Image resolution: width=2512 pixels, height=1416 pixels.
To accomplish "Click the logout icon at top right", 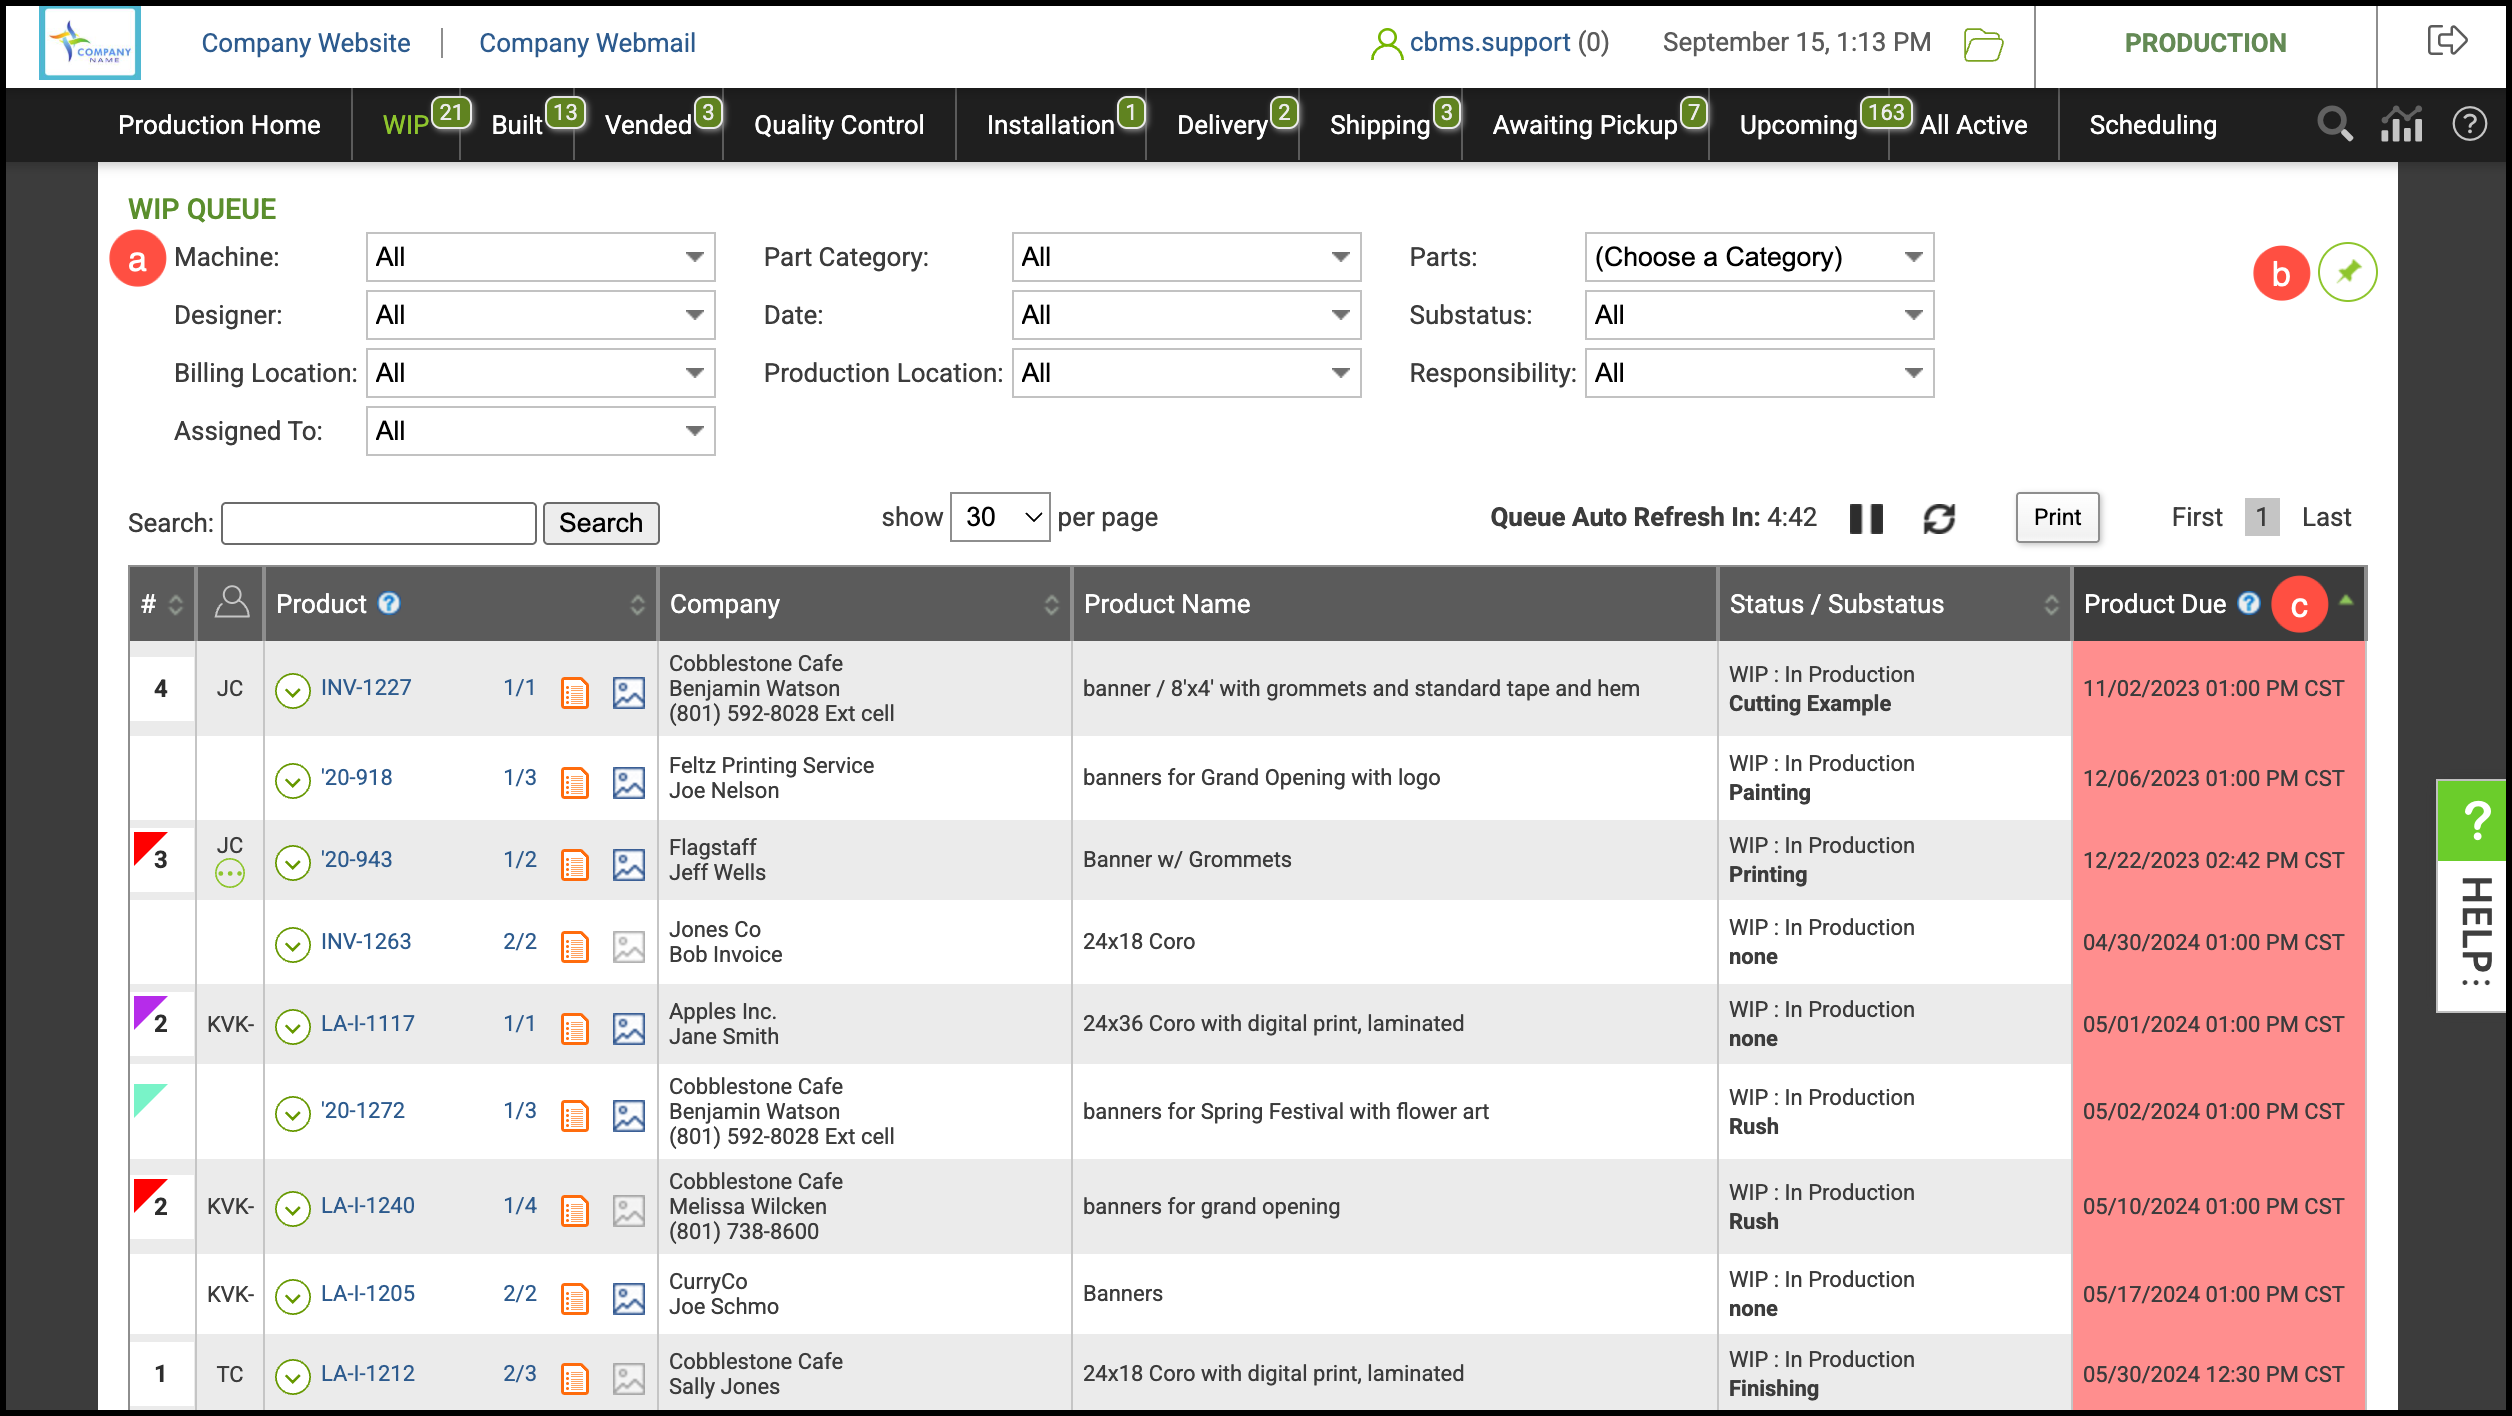I will [x=2446, y=42].
